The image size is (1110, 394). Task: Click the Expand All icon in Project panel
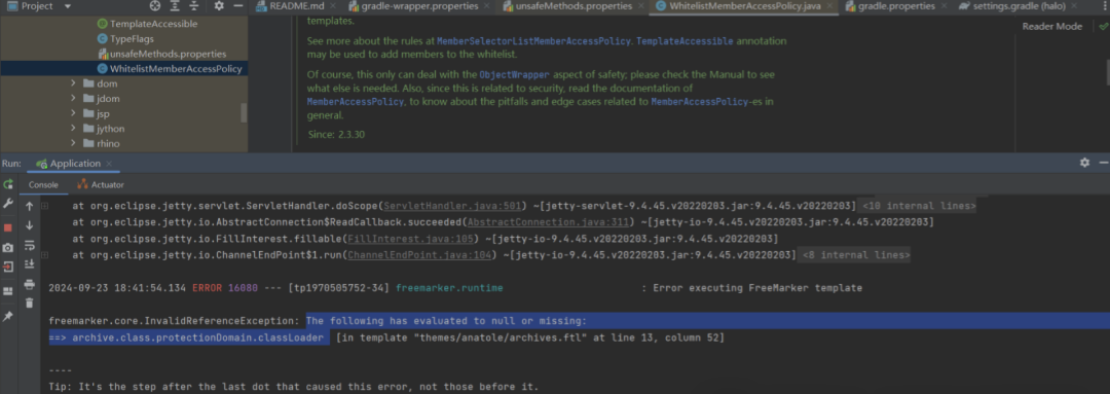point(175,6)
